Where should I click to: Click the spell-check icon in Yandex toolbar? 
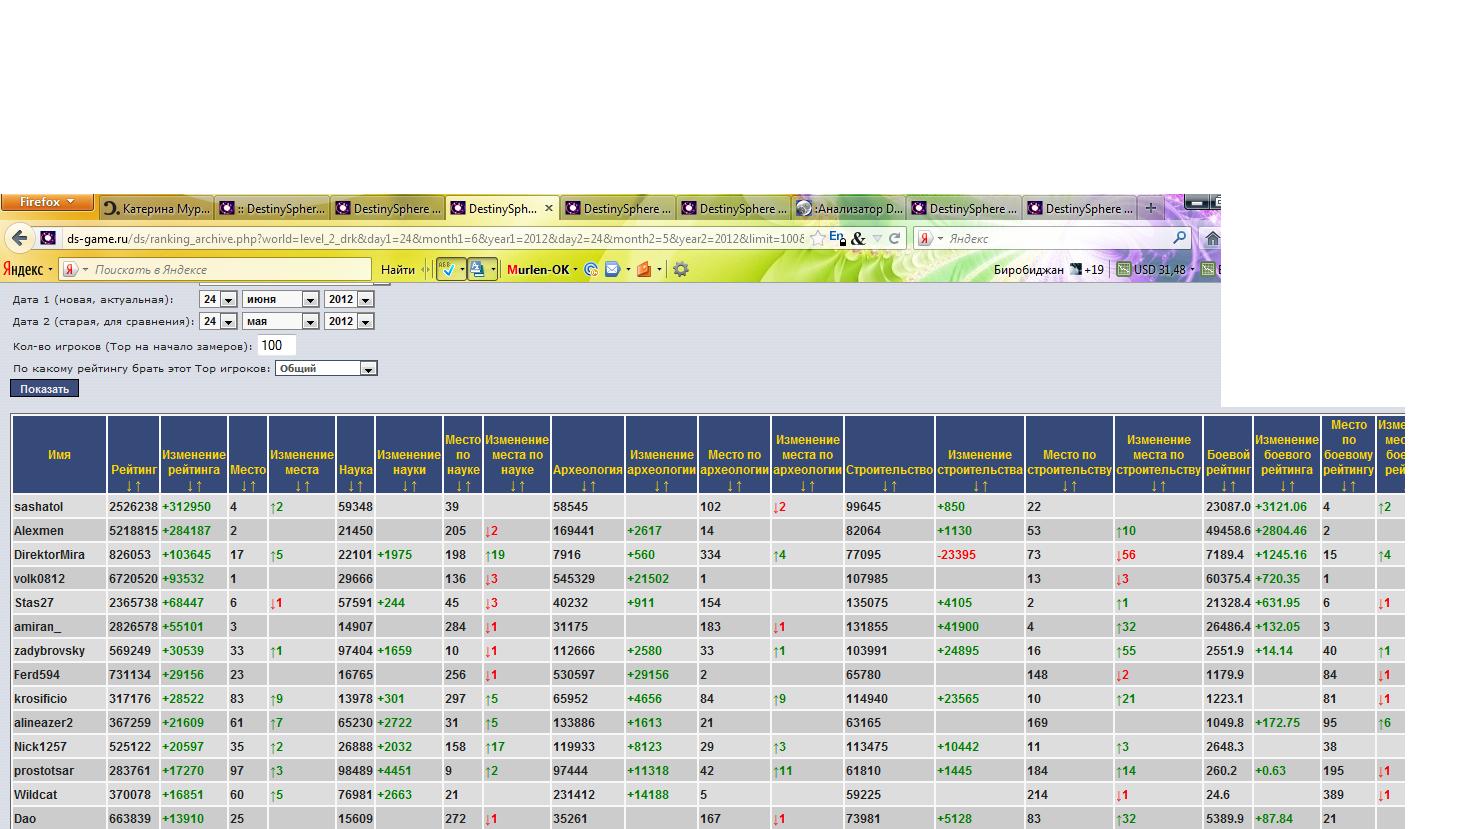pos(447,269)
